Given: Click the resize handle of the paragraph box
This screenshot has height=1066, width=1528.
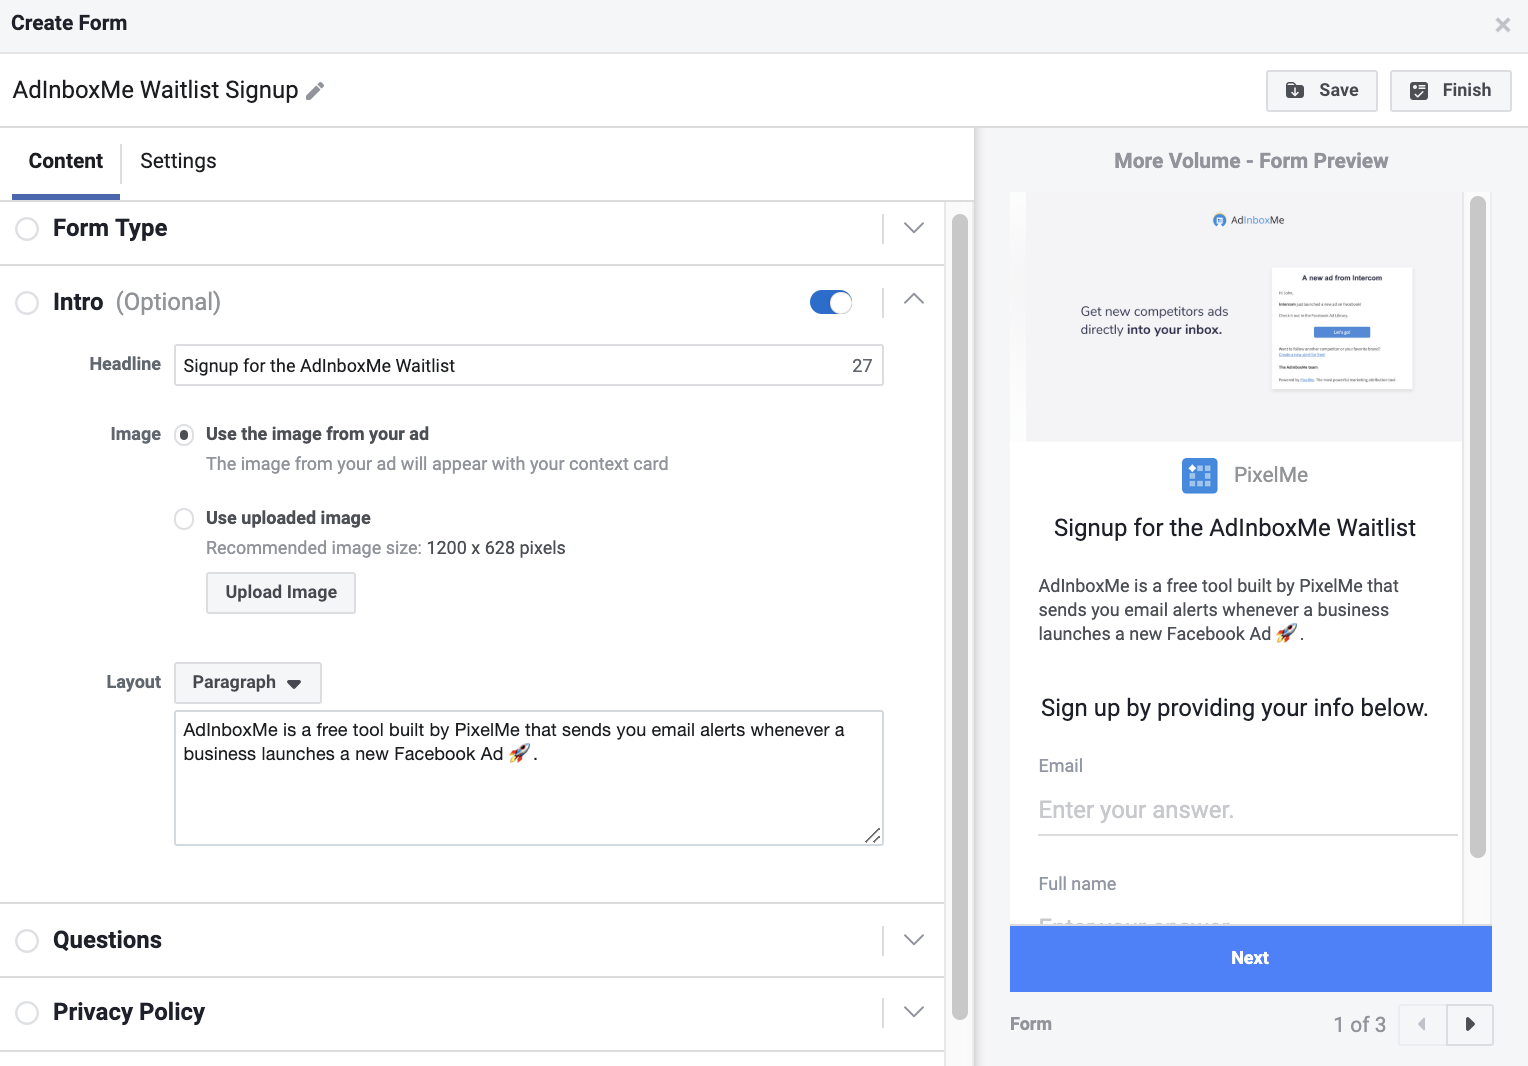Looking at the screenshot, I should pos(873,836).
